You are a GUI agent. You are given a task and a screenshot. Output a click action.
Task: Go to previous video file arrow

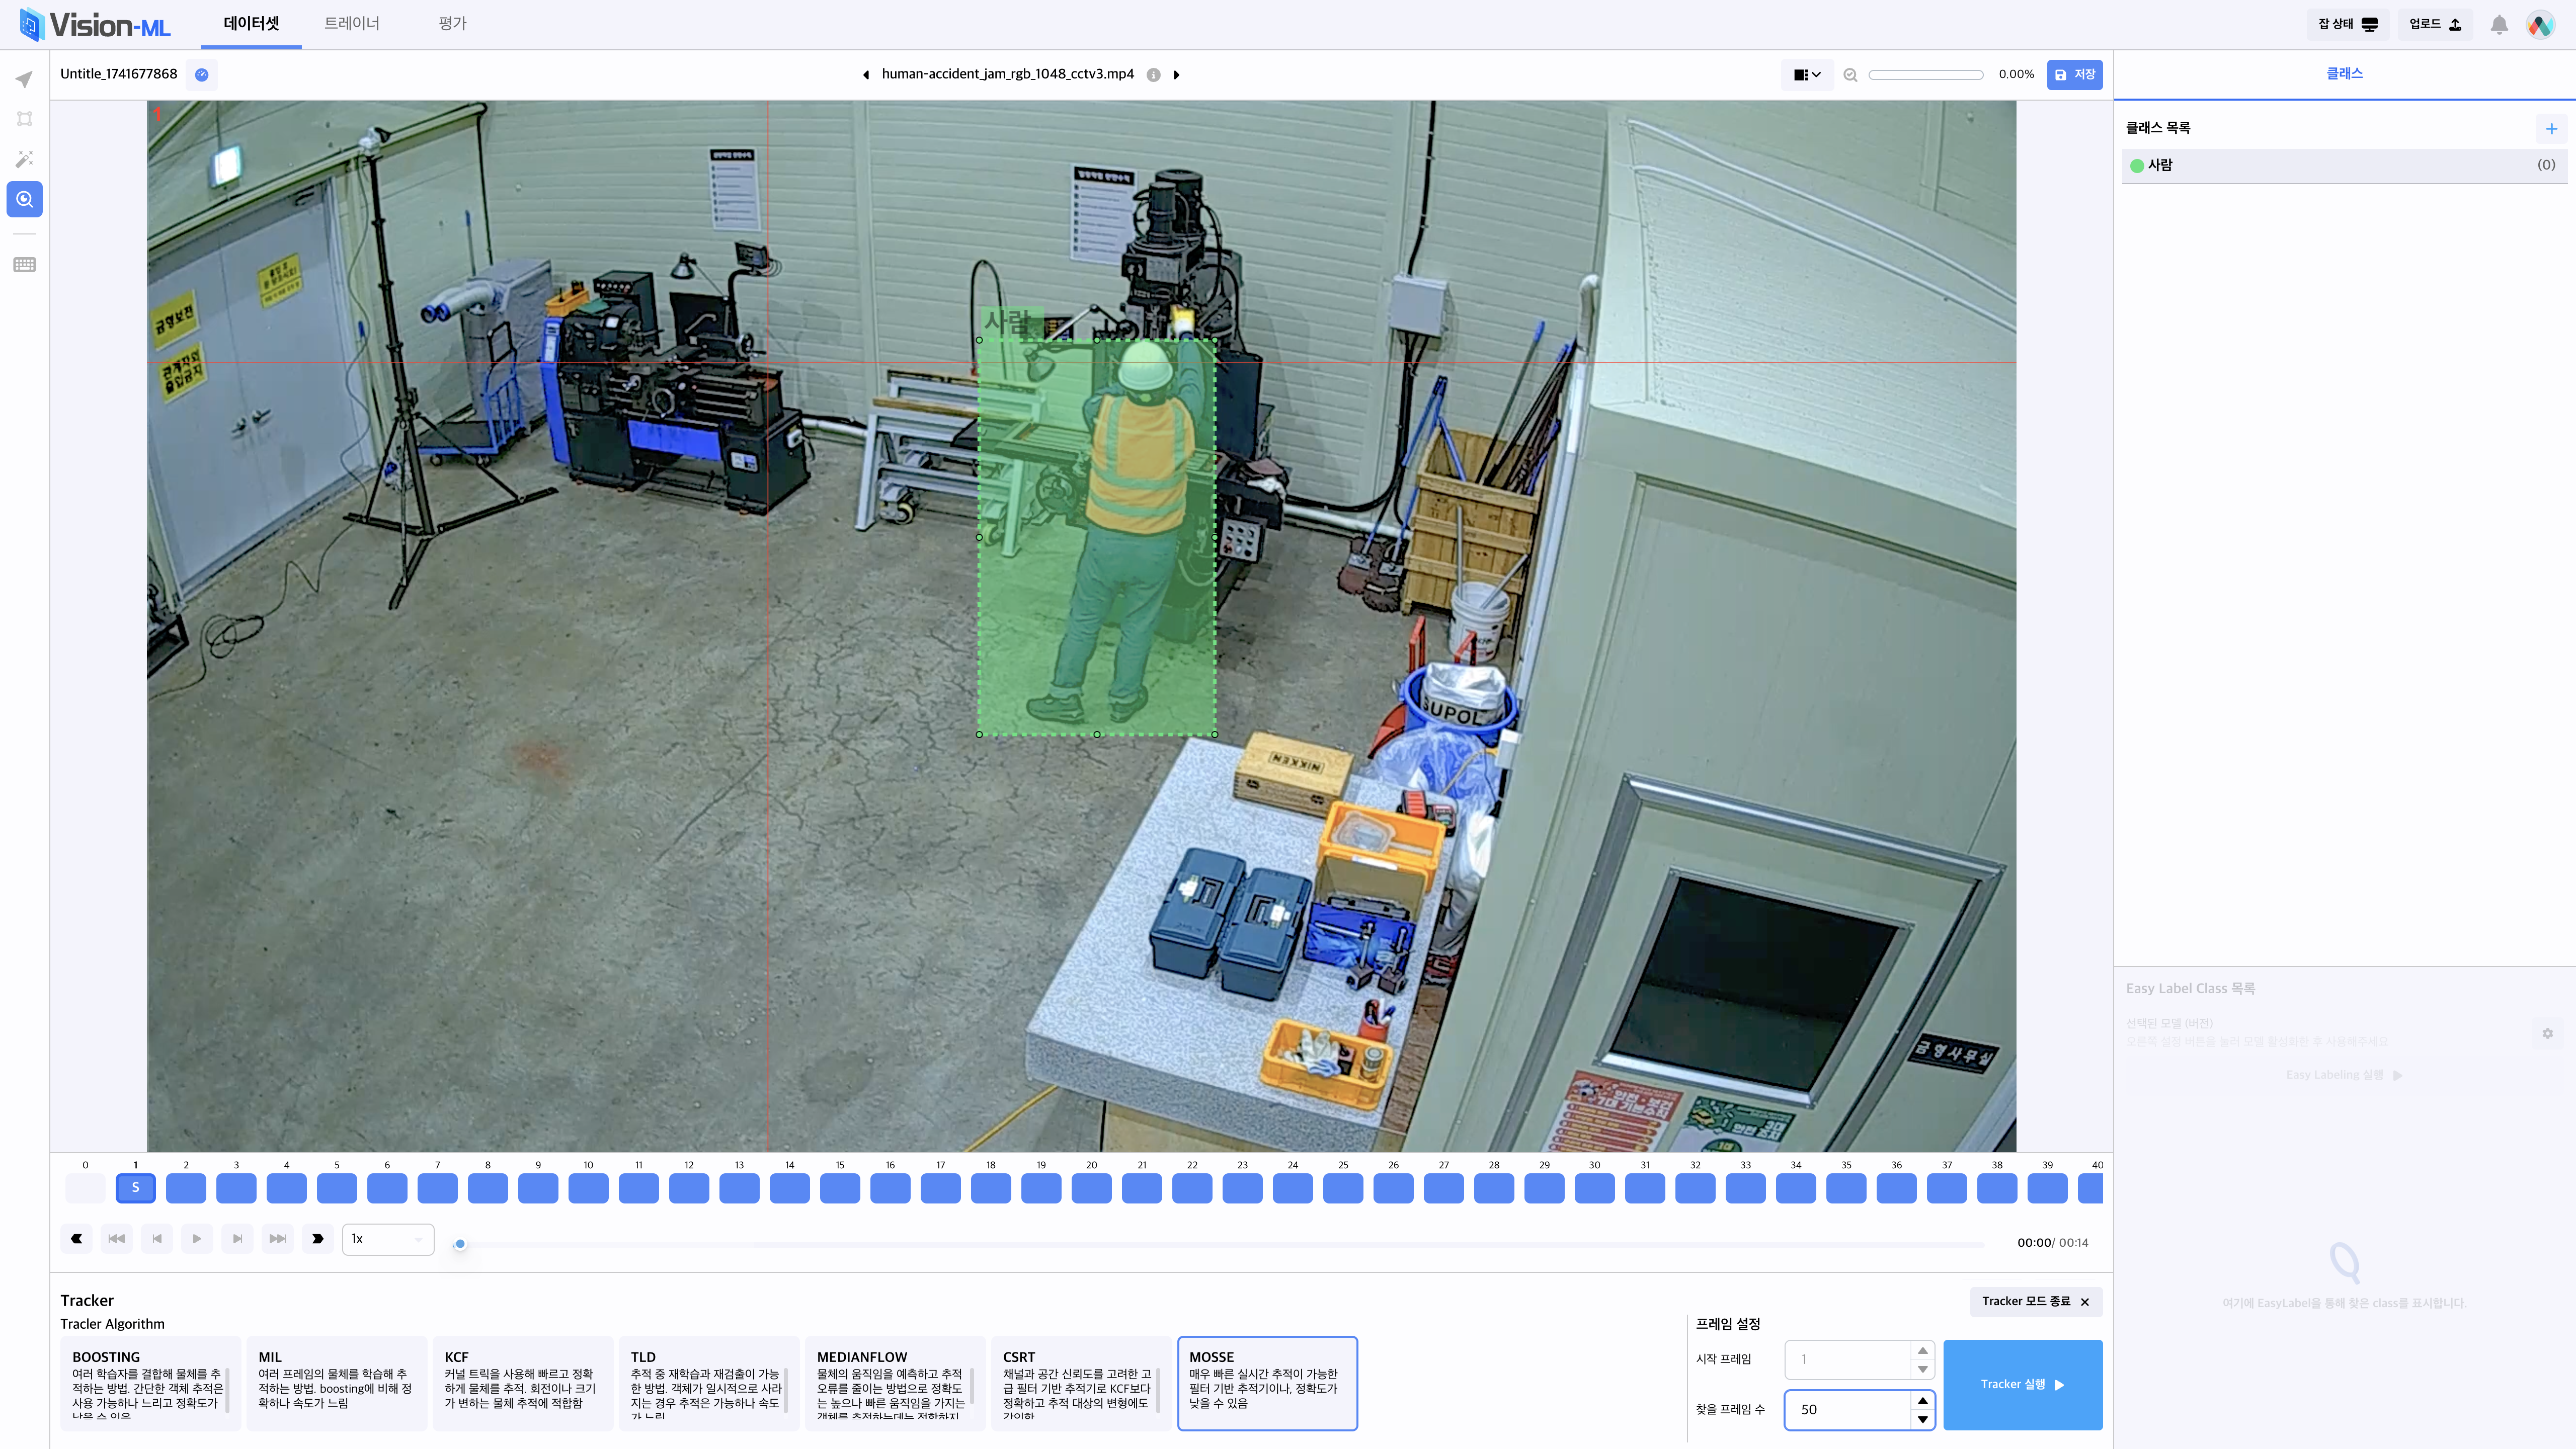[866, 74]
